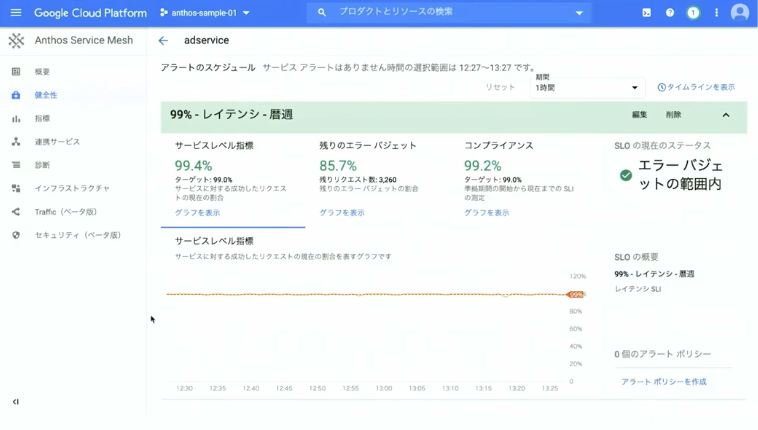Click the 0 個のアラート ポリシー text

tap(663, 354)
